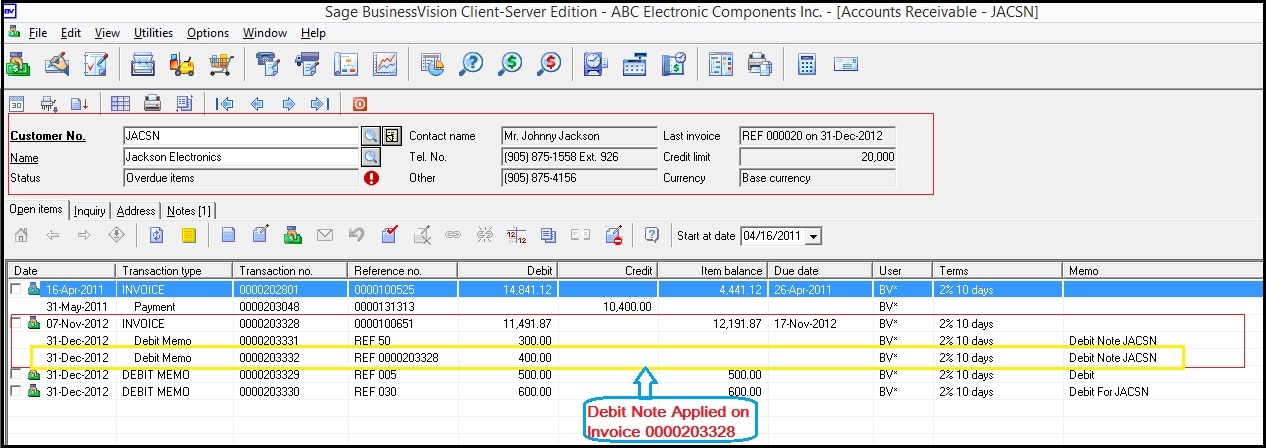
Task: Open the cash receipts money icon in main toolbar
Action: point(20,64)
